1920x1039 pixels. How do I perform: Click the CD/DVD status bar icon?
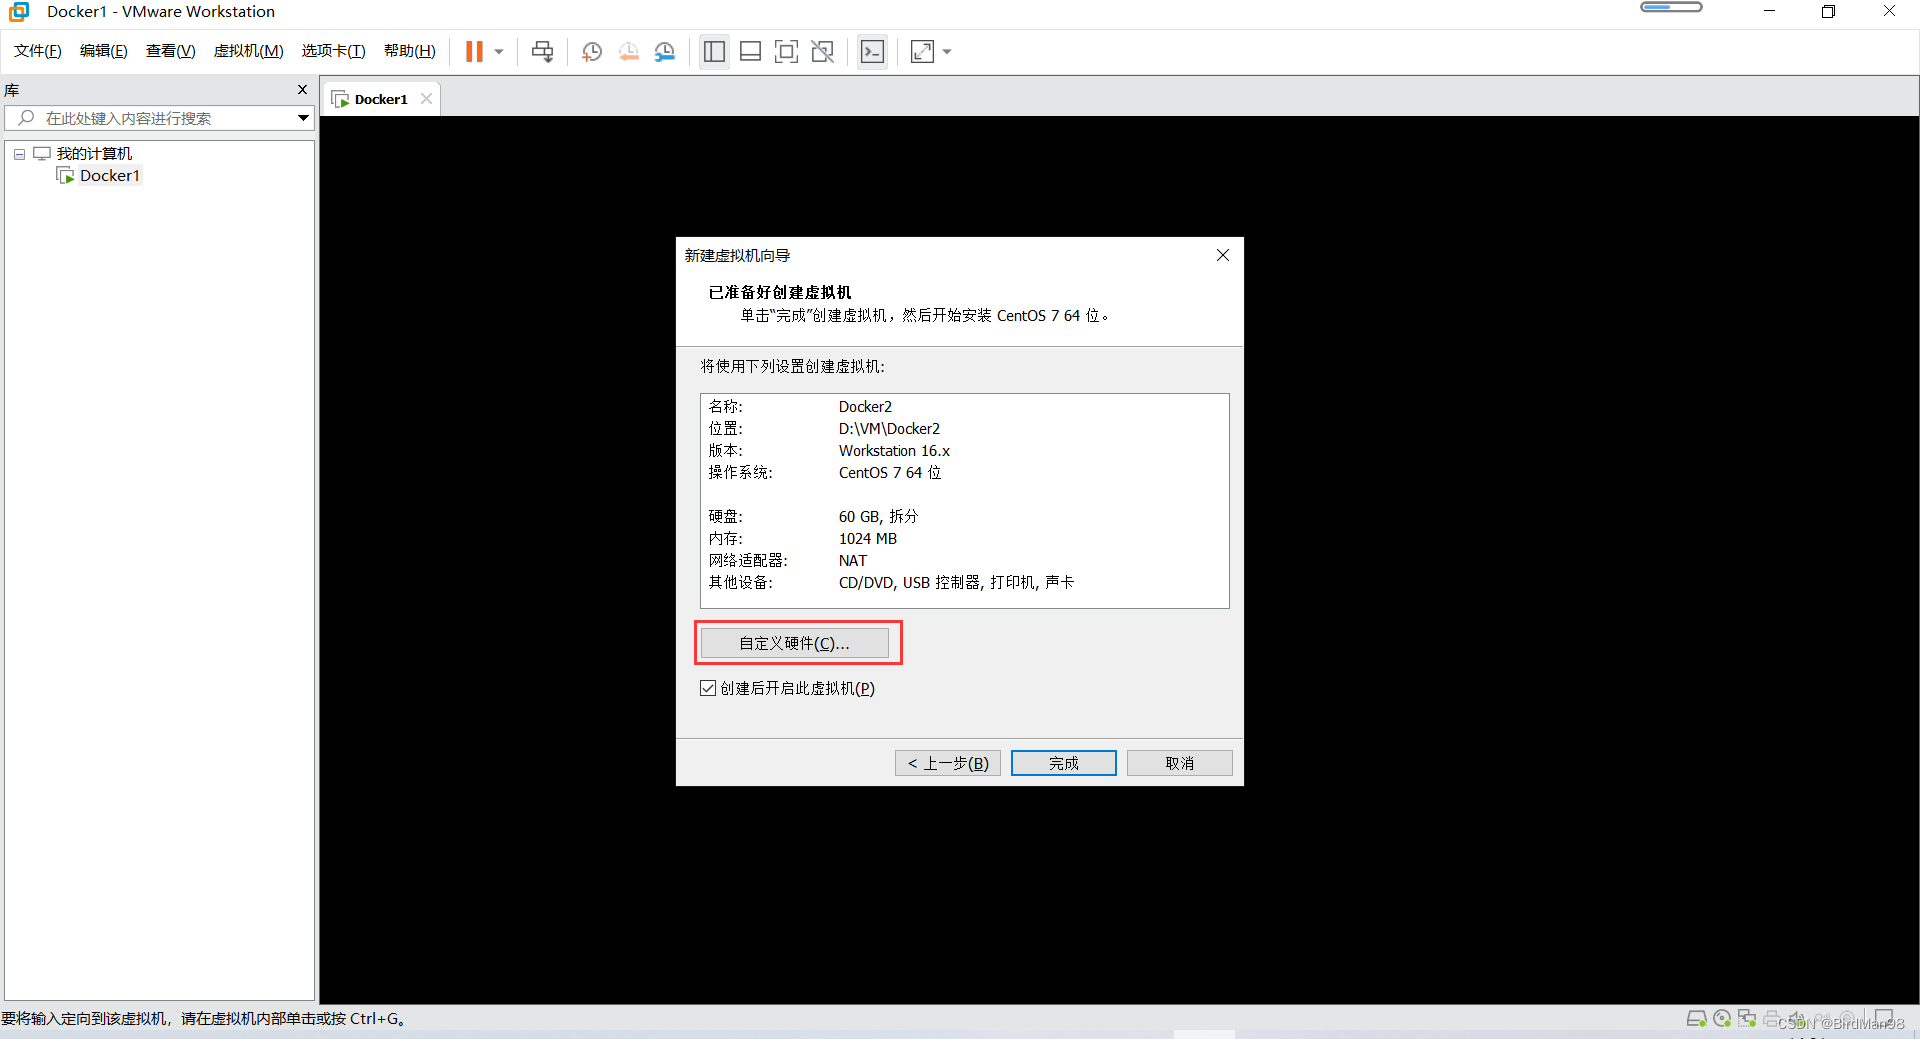pyautogui.click(x=1722, y=1019)
